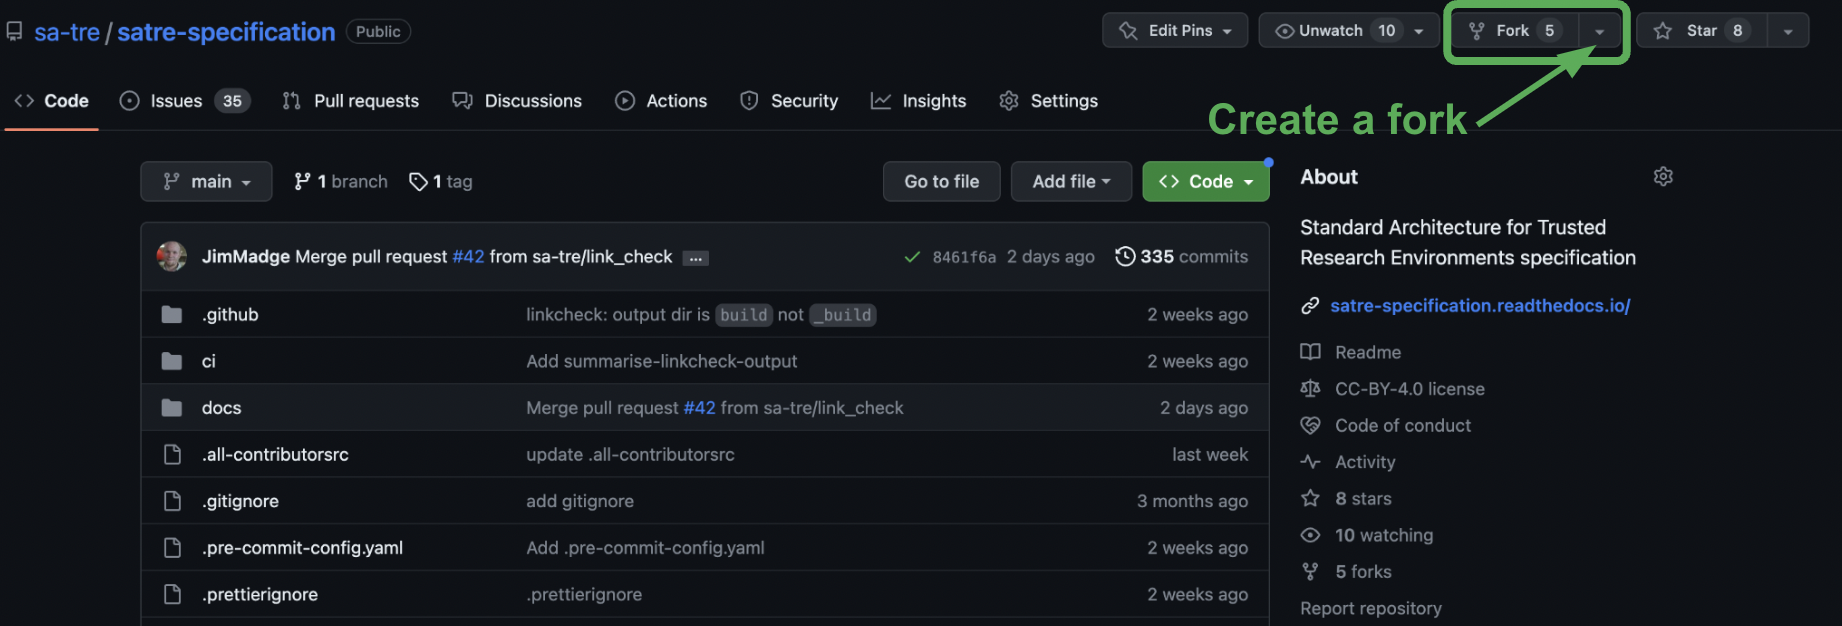
Task: Open the satre-specification repository link
Action: point(226,32)
